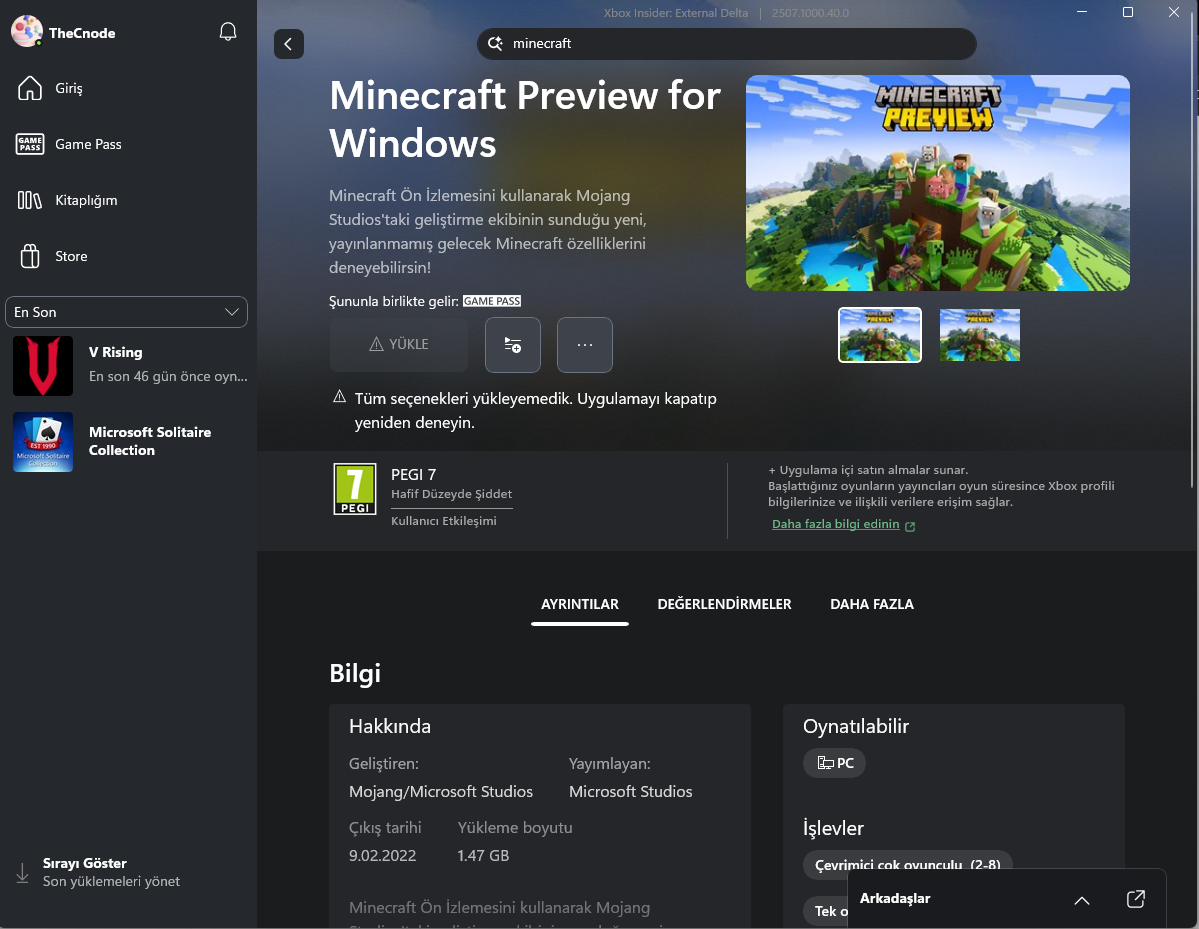Pop out the Arkadaşlar panel
The width and height of the screenshot is (1199, 929).
click(1136, 899)
